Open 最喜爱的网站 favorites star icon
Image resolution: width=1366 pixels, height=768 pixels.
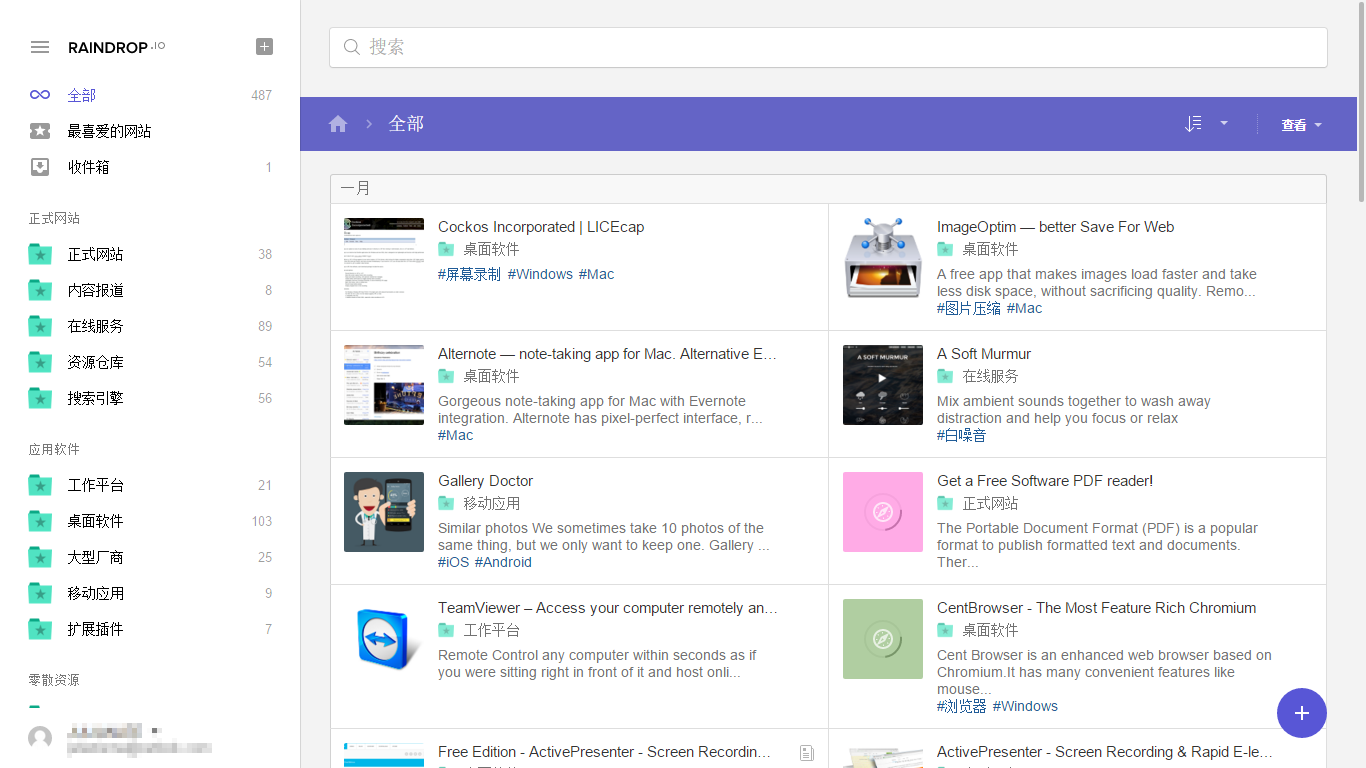tap(40, 131)
